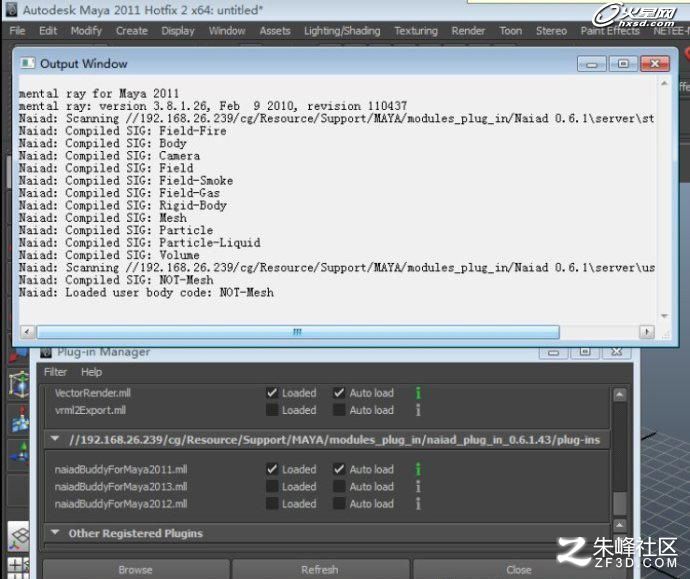
Task: Select the cube manipulator tool in toolbox
Action: (19, 384)
